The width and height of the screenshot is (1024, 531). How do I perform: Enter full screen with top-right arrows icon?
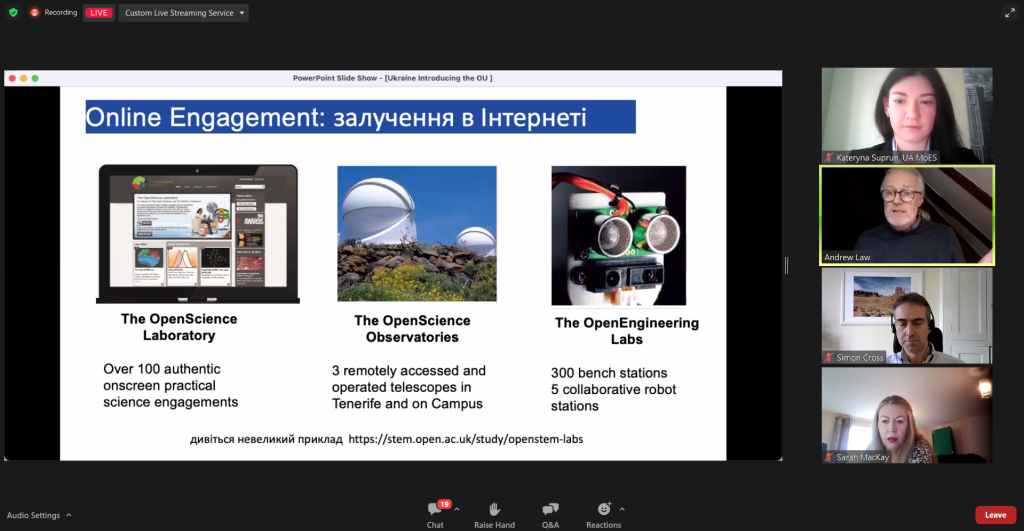coord(1010,12)
